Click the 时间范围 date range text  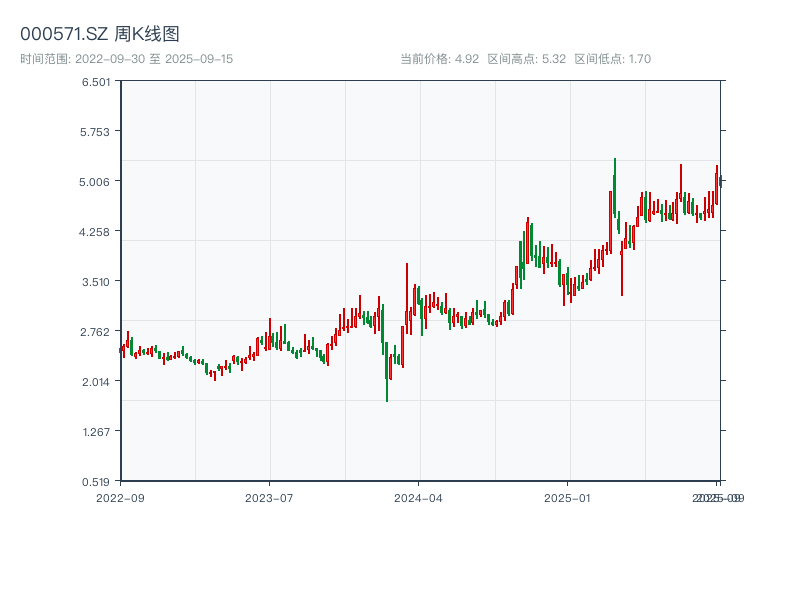click(126, 59)
